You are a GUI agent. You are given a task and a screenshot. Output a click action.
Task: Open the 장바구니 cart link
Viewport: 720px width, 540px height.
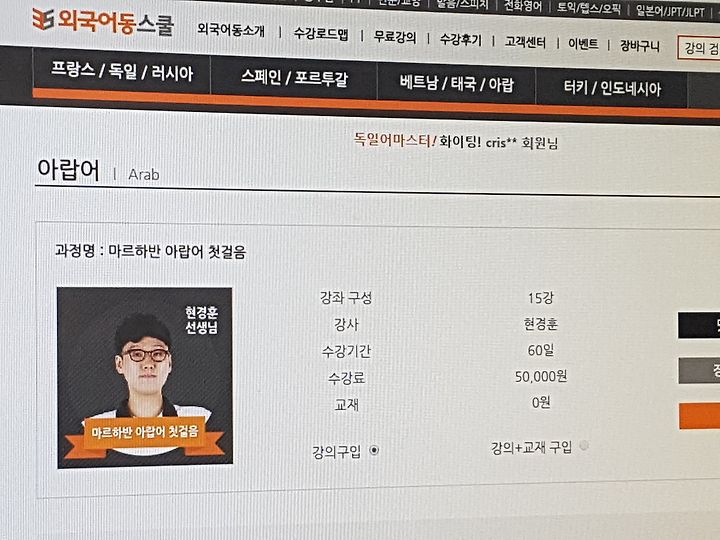[x=640, y=46]
